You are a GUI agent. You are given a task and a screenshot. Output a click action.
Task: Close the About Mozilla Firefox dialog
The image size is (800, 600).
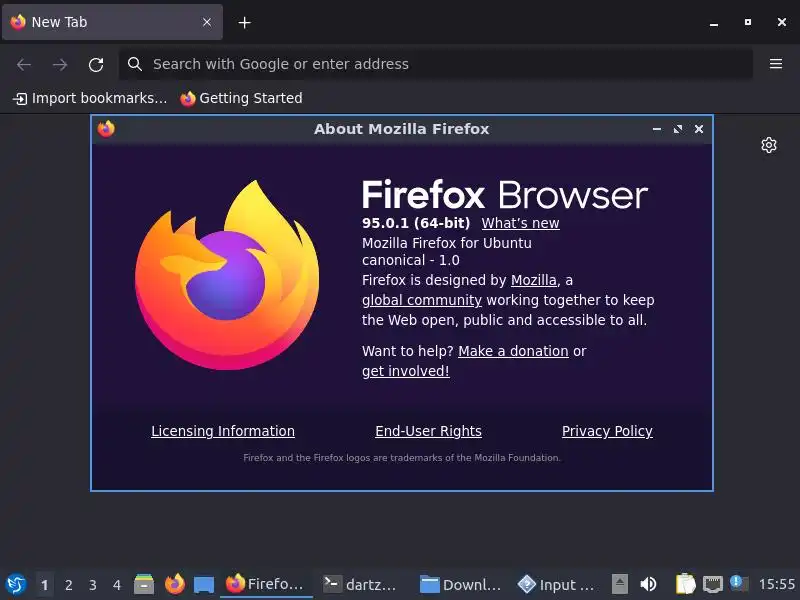699,129
